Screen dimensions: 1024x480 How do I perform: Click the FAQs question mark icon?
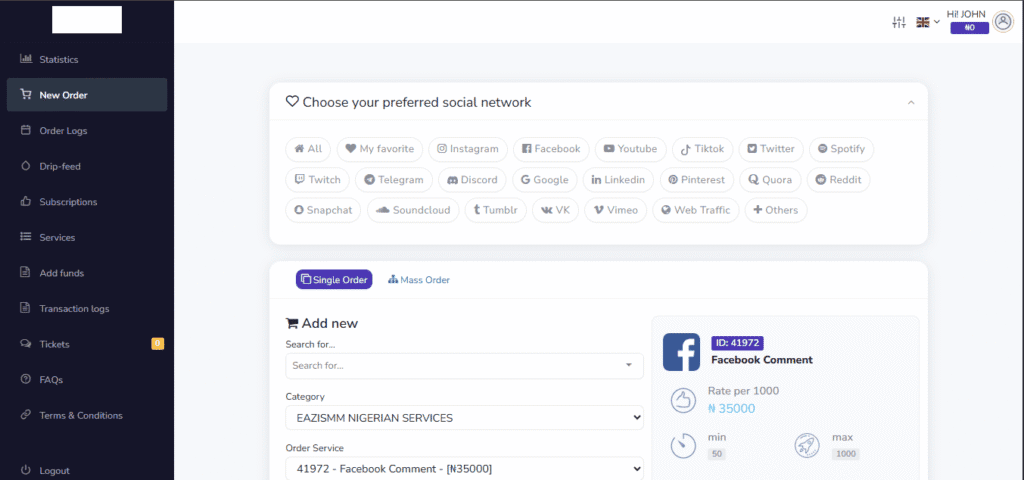pyautogui.click(x=26, y=379)
